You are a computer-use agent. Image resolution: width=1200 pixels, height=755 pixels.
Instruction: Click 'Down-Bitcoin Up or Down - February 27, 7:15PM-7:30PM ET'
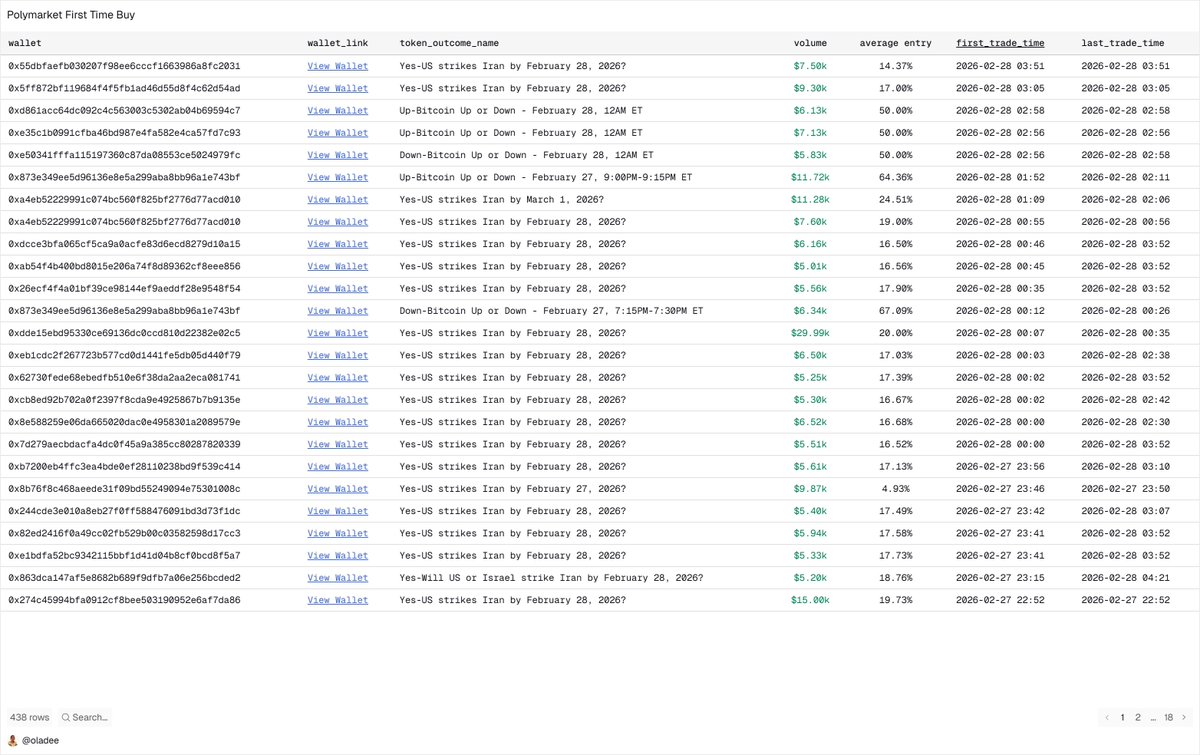click(551, 311)
